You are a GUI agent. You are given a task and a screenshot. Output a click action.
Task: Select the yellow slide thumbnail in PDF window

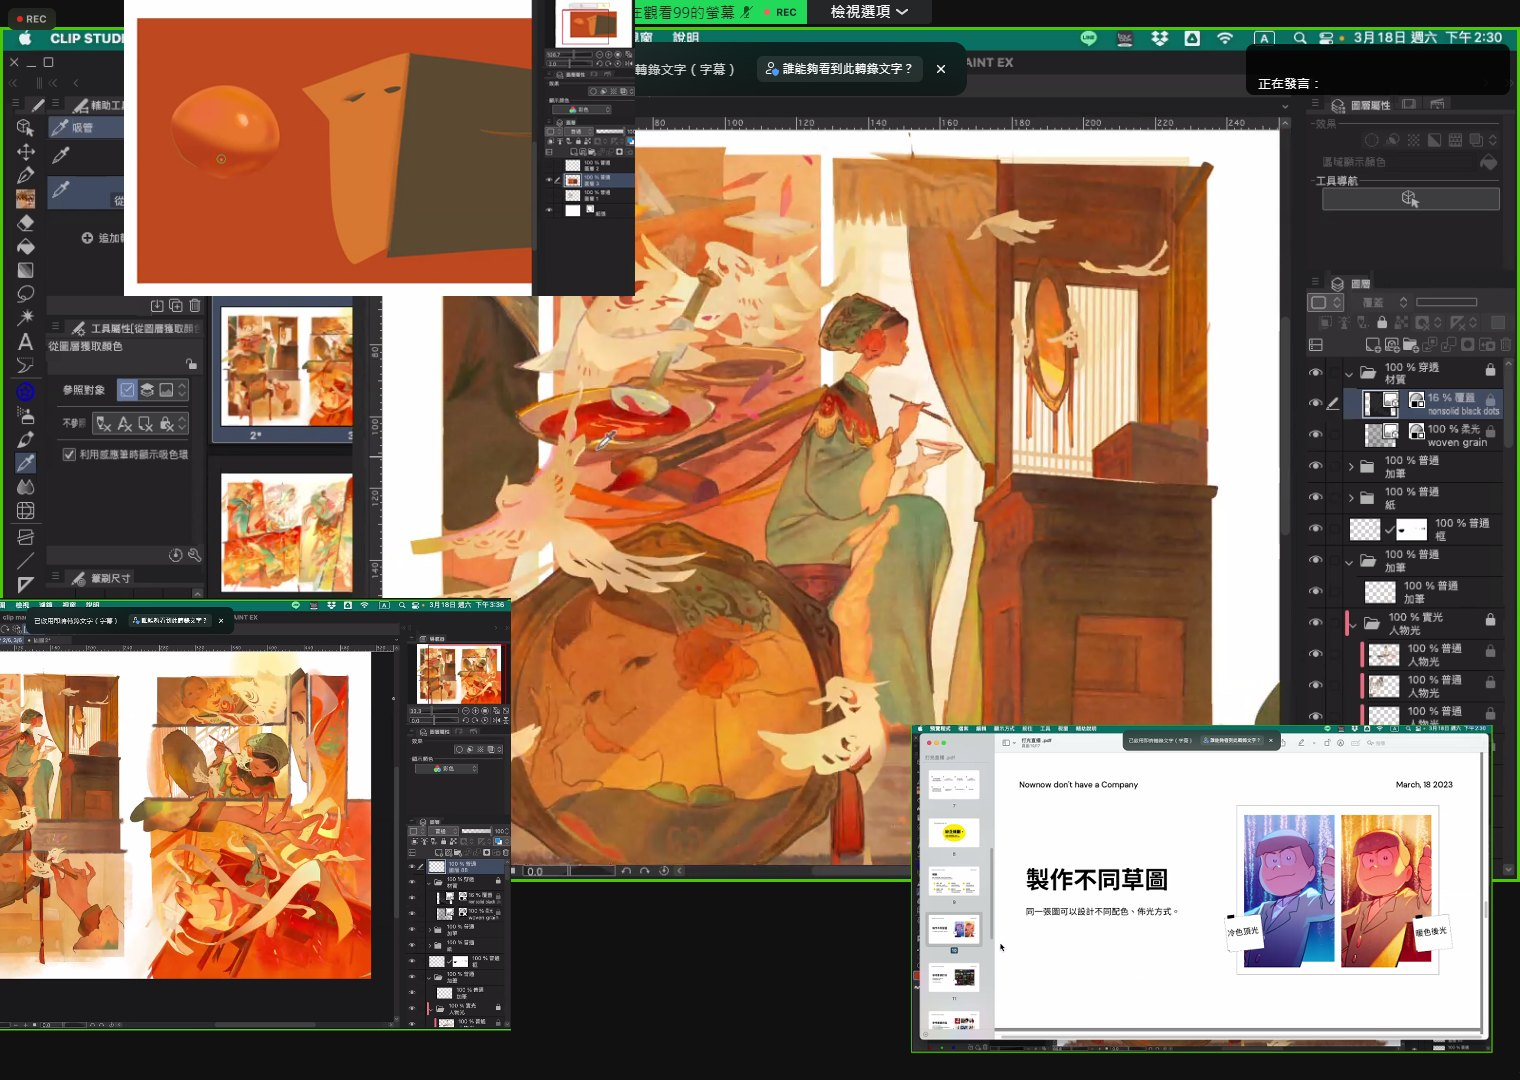point(953,832)
